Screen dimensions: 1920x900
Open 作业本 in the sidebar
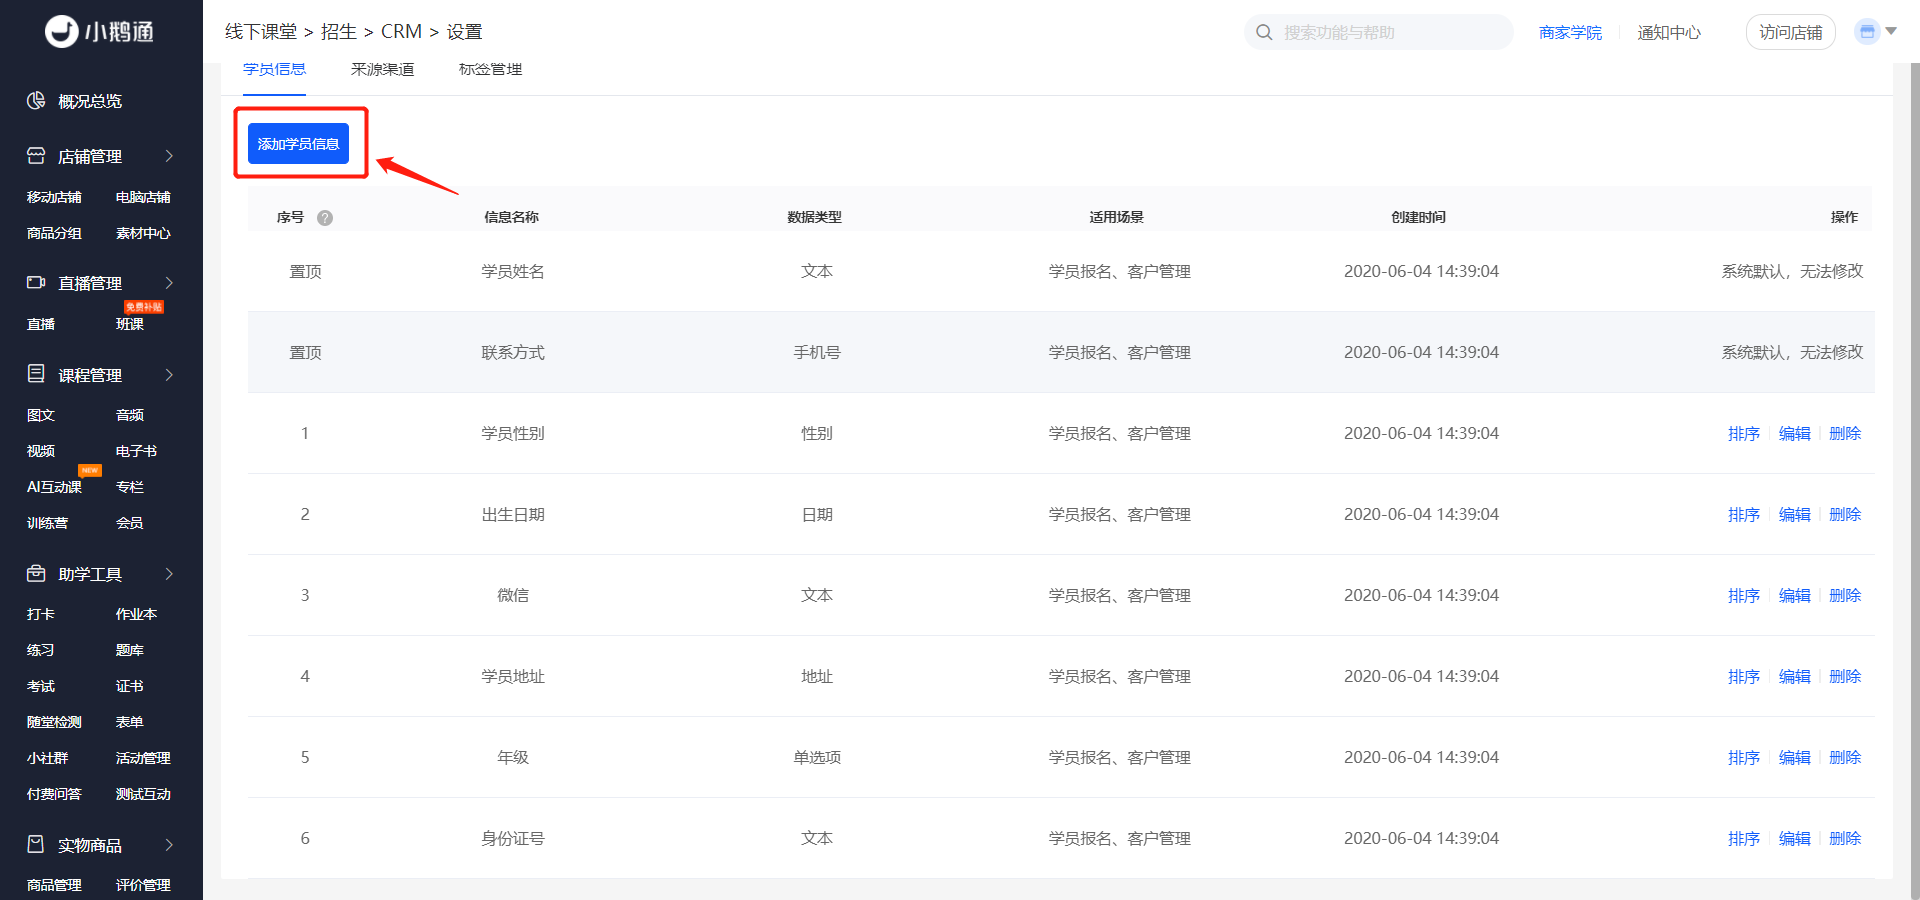[136, 614]
